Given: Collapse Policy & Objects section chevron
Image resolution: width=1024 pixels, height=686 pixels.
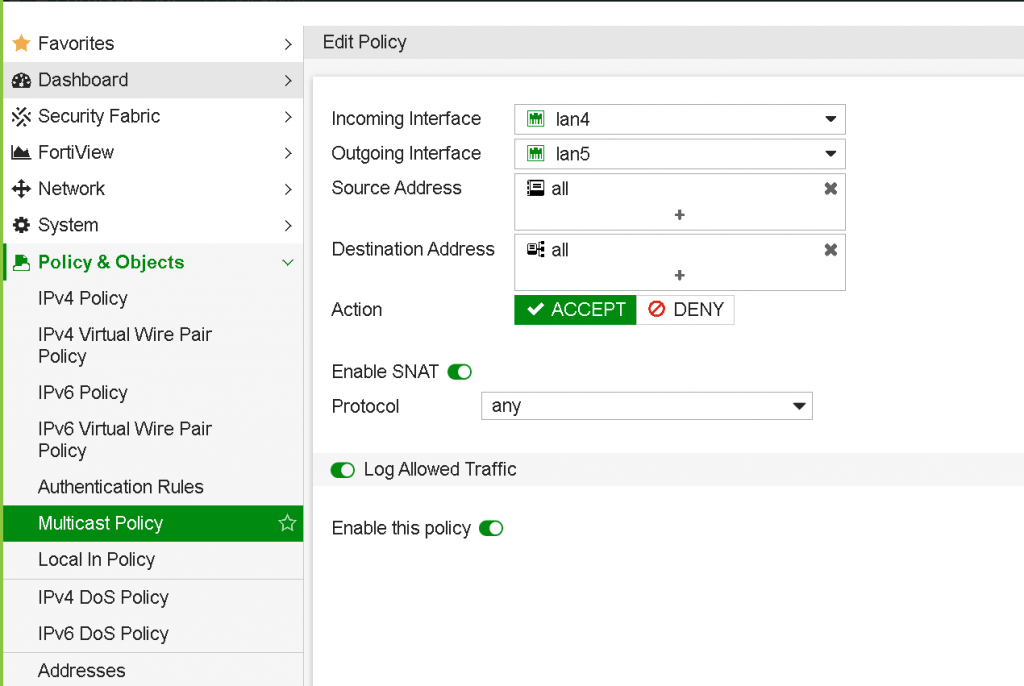Looking at the screenshot, I should (287, 263).
